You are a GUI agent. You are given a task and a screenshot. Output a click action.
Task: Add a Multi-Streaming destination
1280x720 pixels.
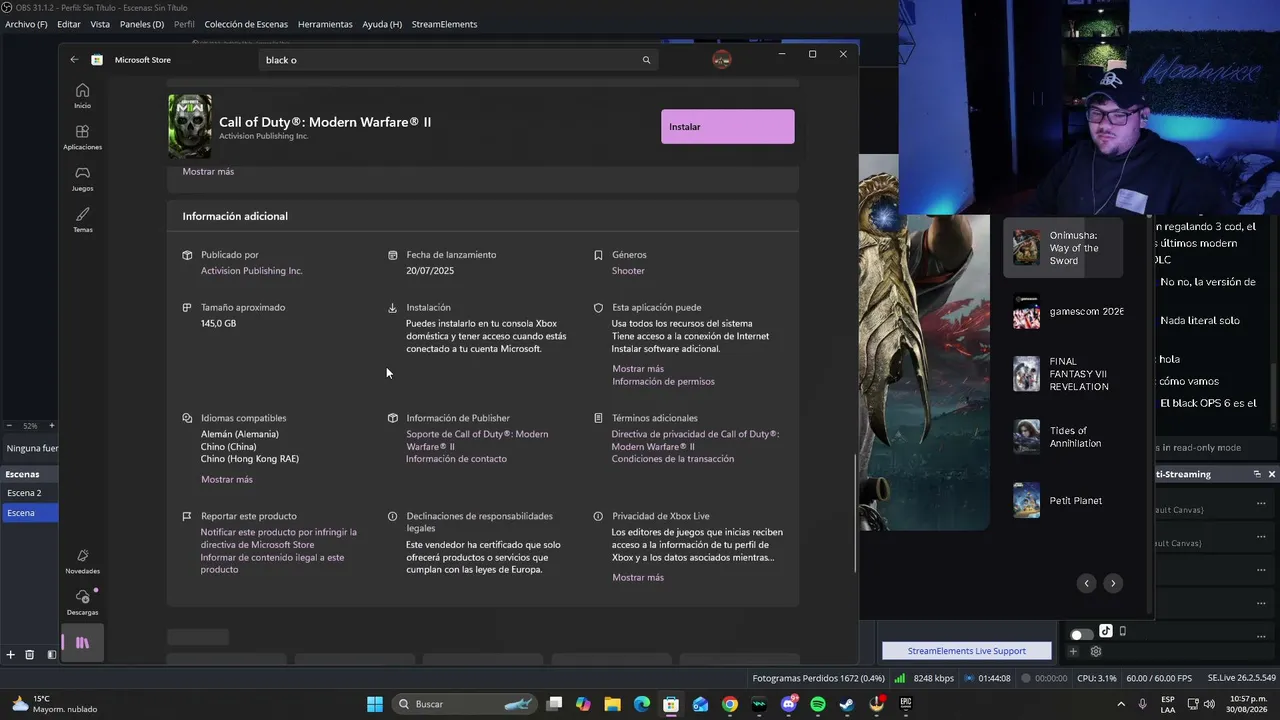click(1073, 651)
